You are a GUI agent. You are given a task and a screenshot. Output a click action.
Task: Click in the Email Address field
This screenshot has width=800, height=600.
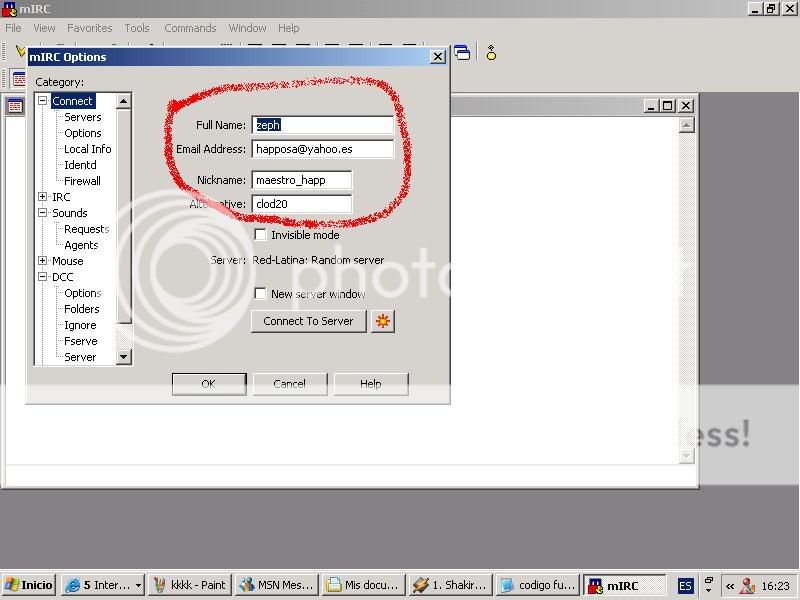[x=322, y=149]
